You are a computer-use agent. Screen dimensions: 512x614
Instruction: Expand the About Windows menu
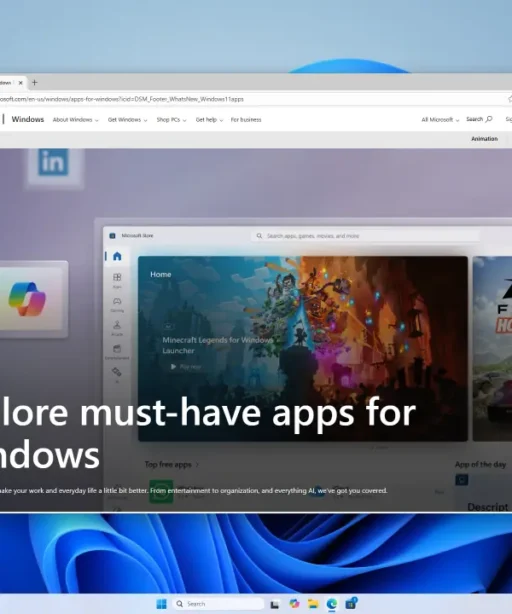click(76, 120)
